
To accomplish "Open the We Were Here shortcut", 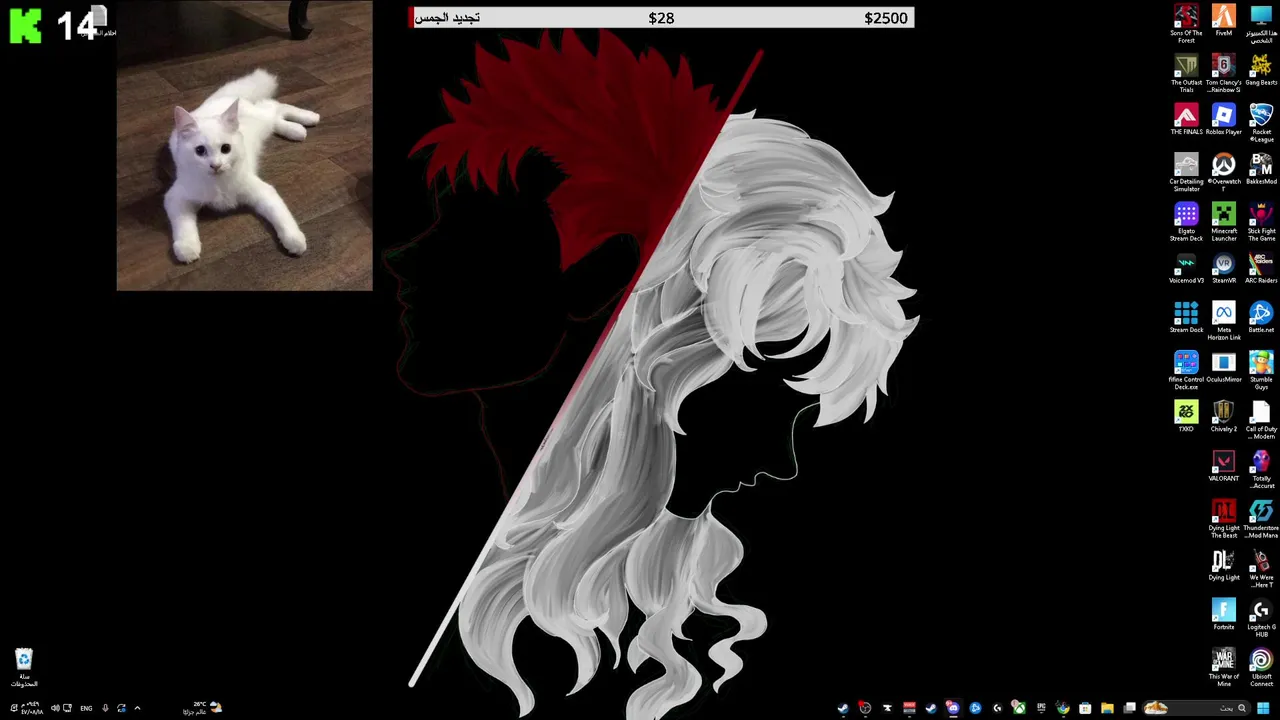I will pos(1261,568).
